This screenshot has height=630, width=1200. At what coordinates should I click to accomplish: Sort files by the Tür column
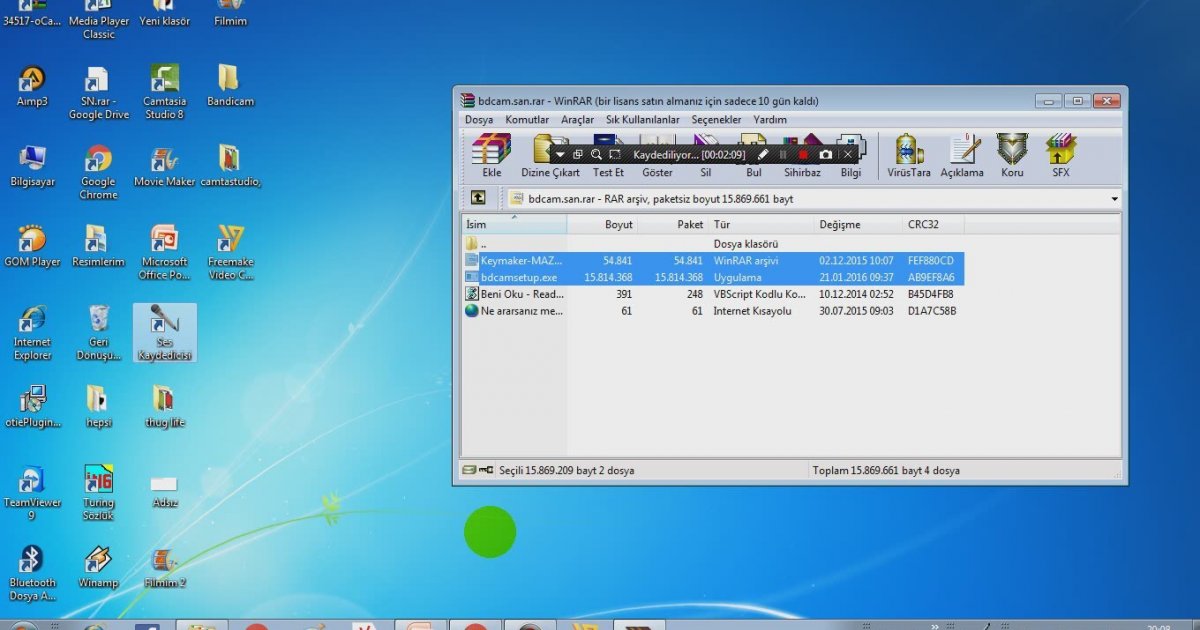[761, 225]
